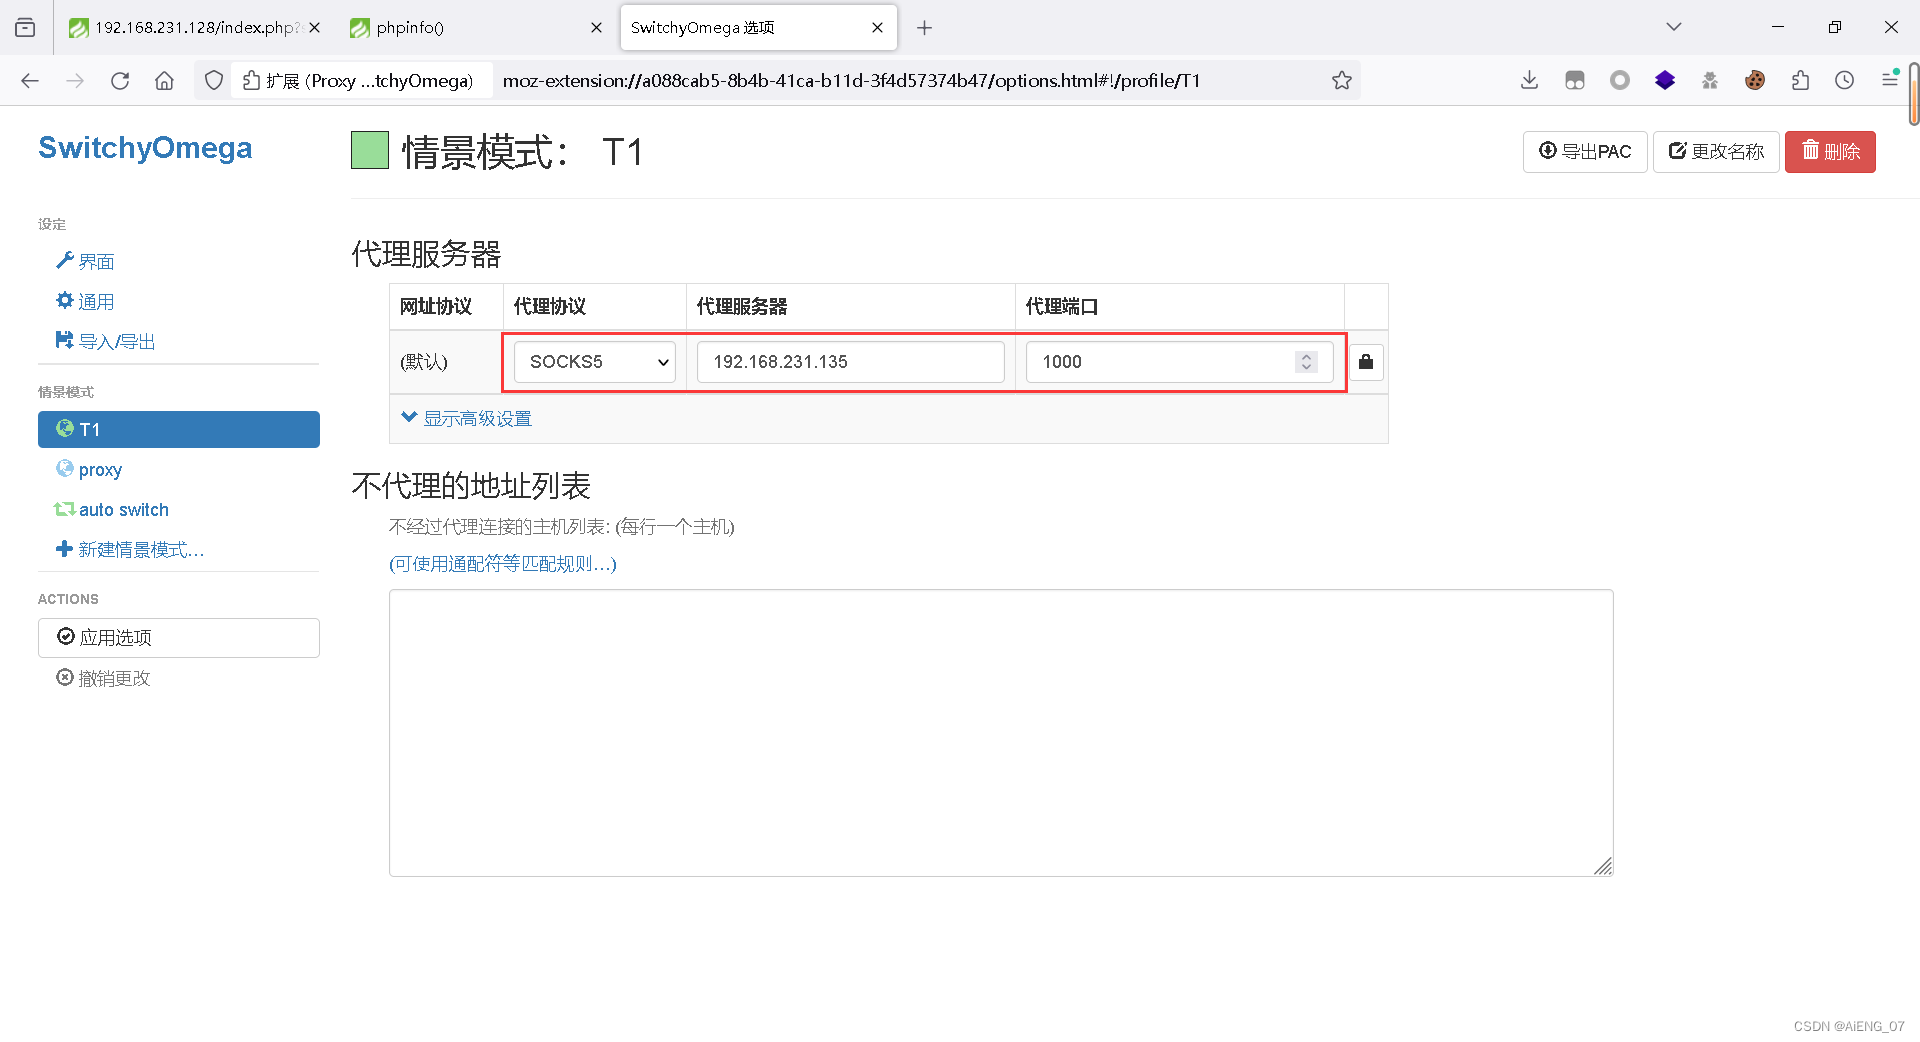
Task: Open browsing history clock icon
Action: click(1845, 81)
